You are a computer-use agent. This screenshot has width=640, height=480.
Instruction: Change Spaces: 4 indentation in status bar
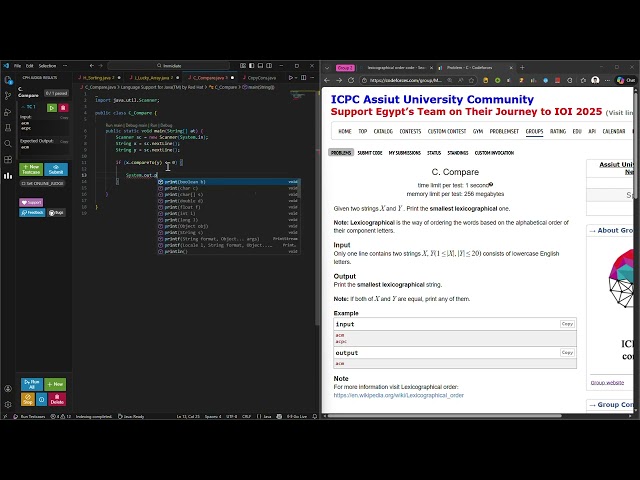pyautogui.click(x=213, y=416)
